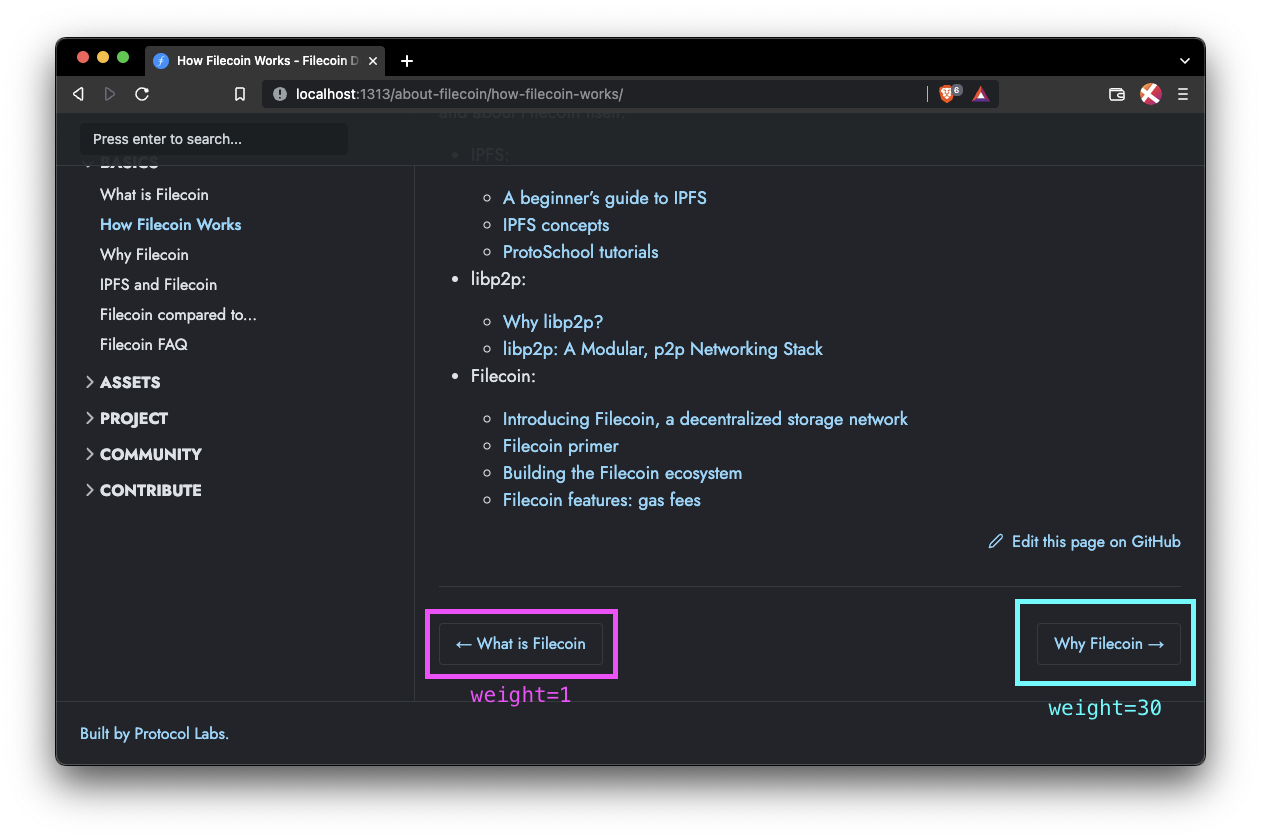Screen dimensions: 1261x839
Task: Open the Brave Shields lion icon
Action: pos(949,94)
